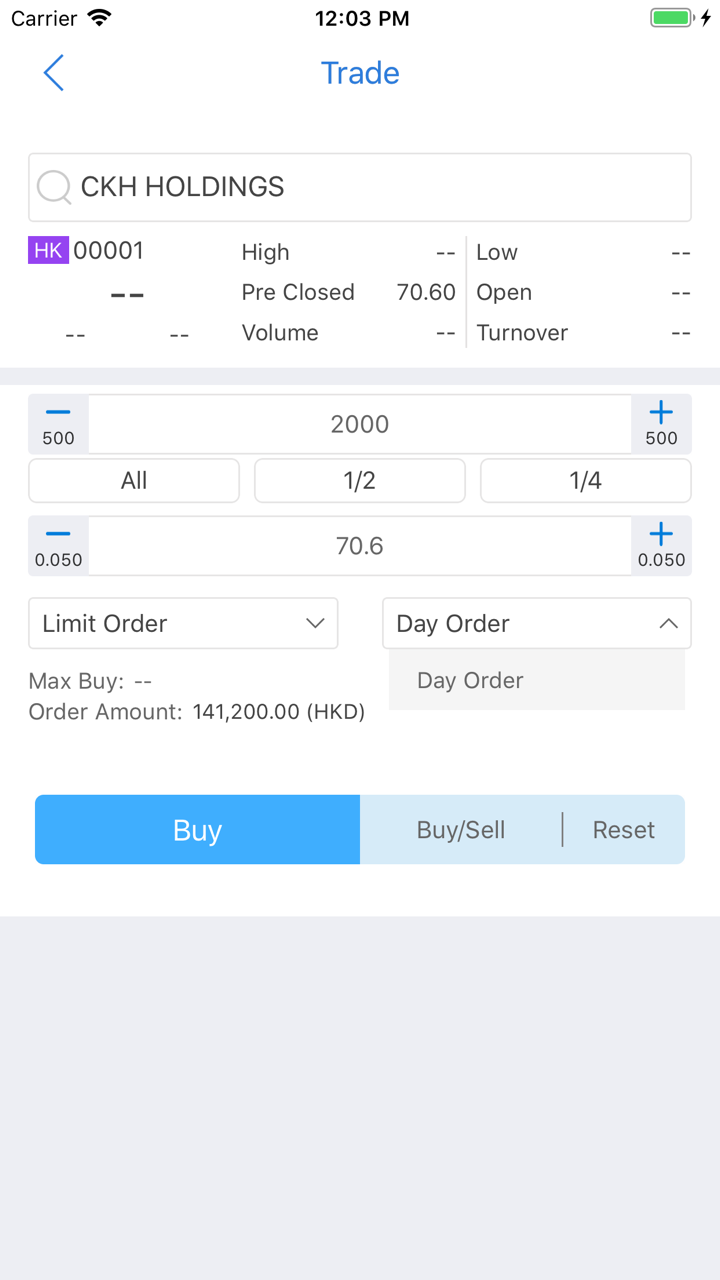Image resolution: width=720 pixels, height=1280 pixels.
Task: Focus the quantity field showing 2000
Action: 360,424
